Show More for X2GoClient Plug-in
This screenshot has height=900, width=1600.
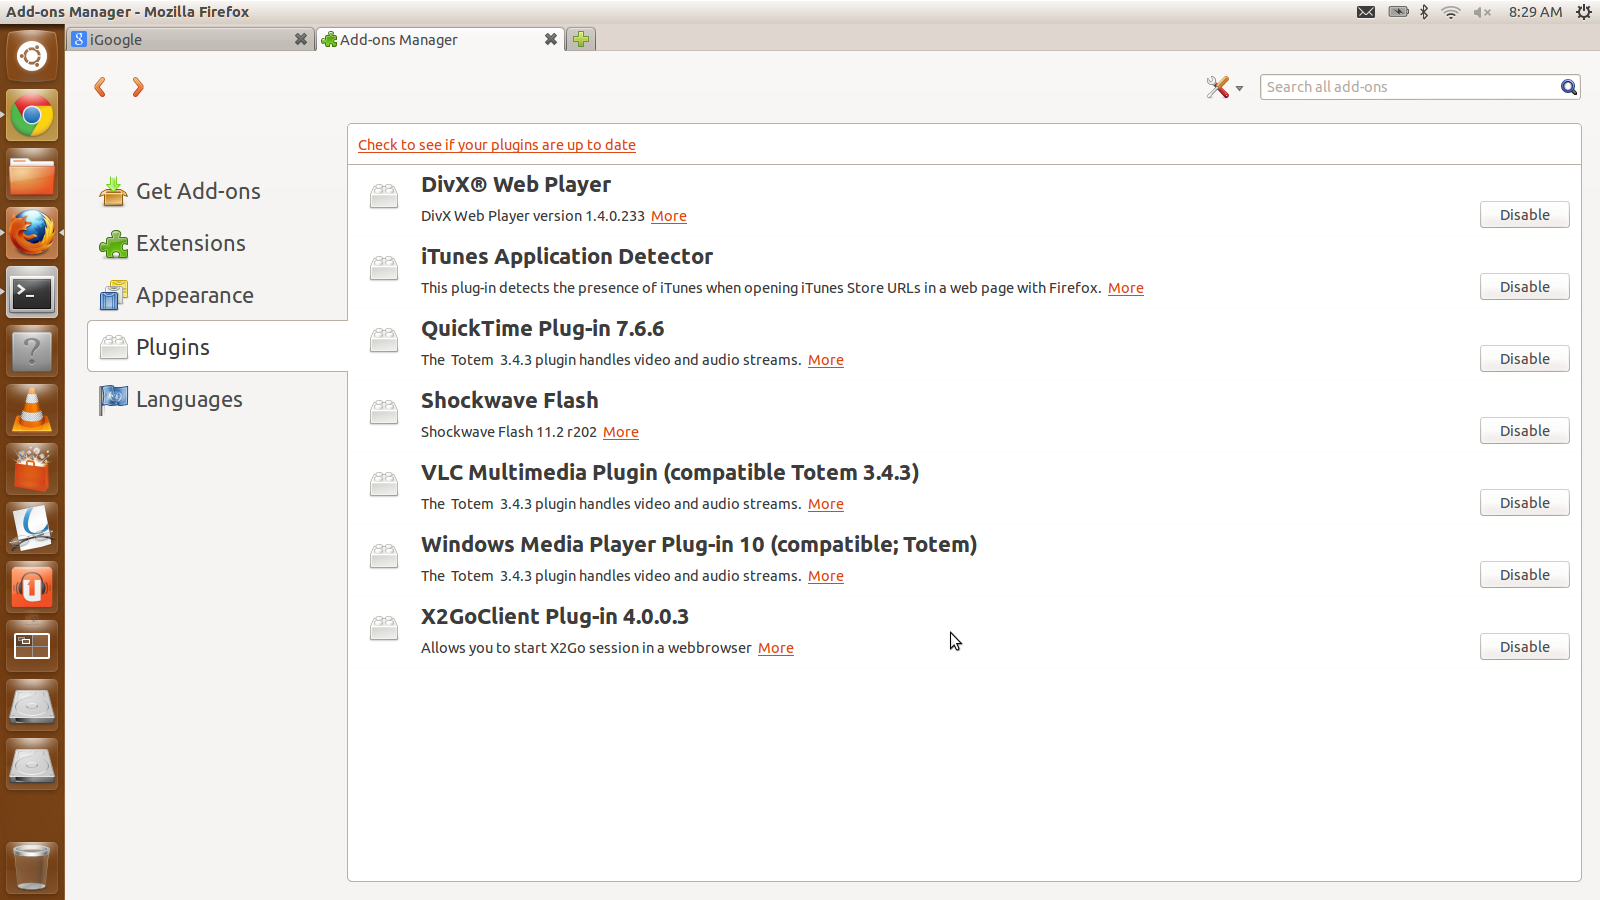(x=776, y=648)
